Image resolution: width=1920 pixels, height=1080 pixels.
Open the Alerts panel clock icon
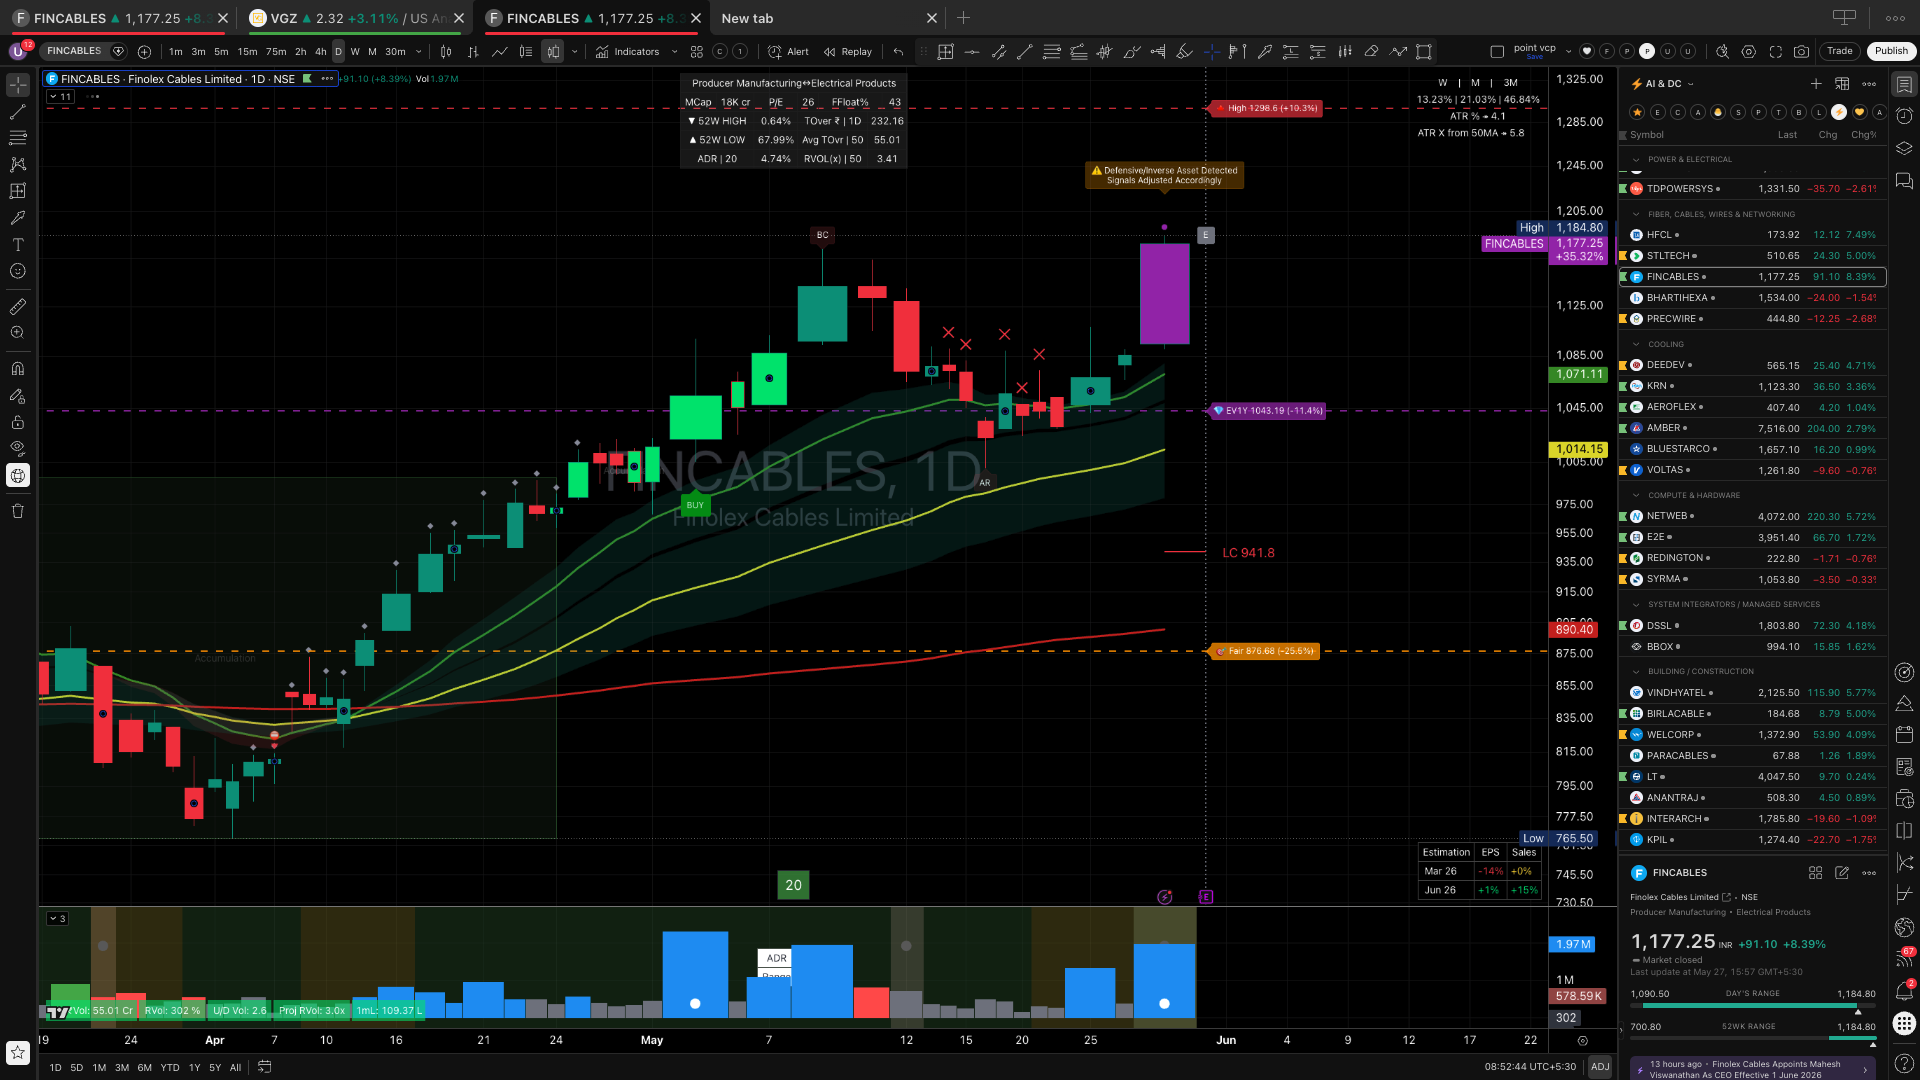[x=1904, y=116]
